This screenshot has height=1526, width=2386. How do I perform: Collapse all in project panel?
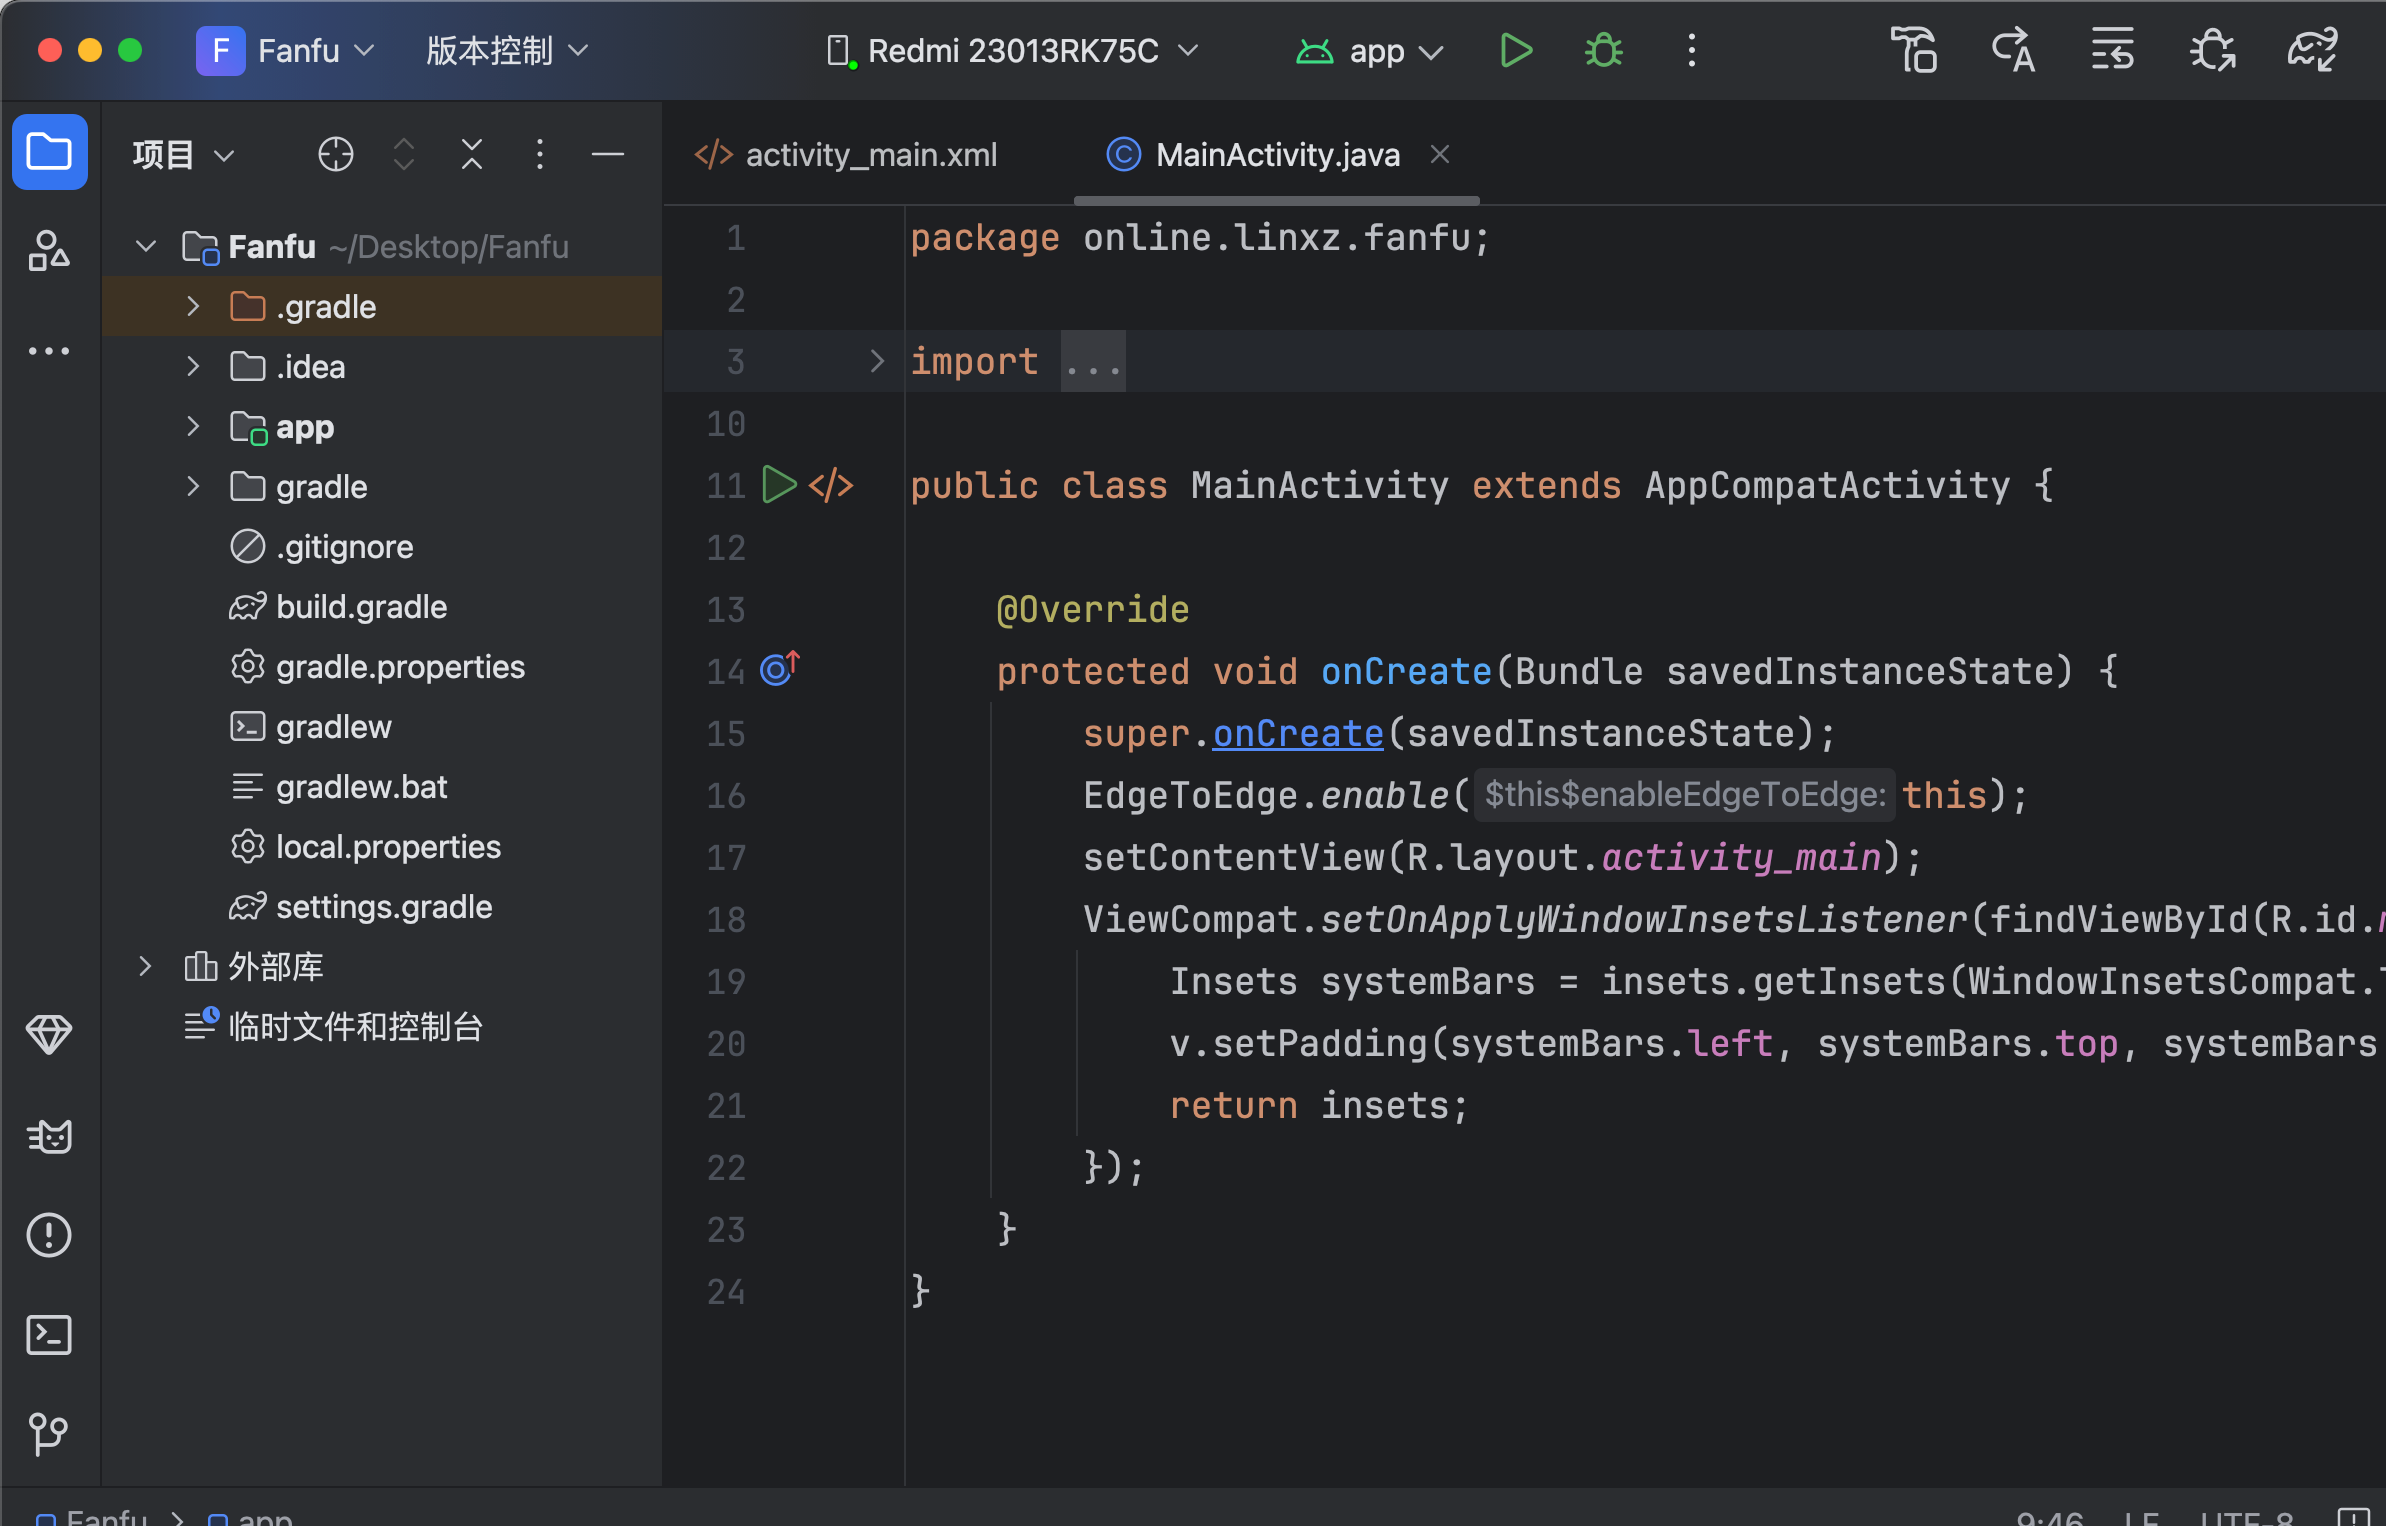tap(472, 155)
